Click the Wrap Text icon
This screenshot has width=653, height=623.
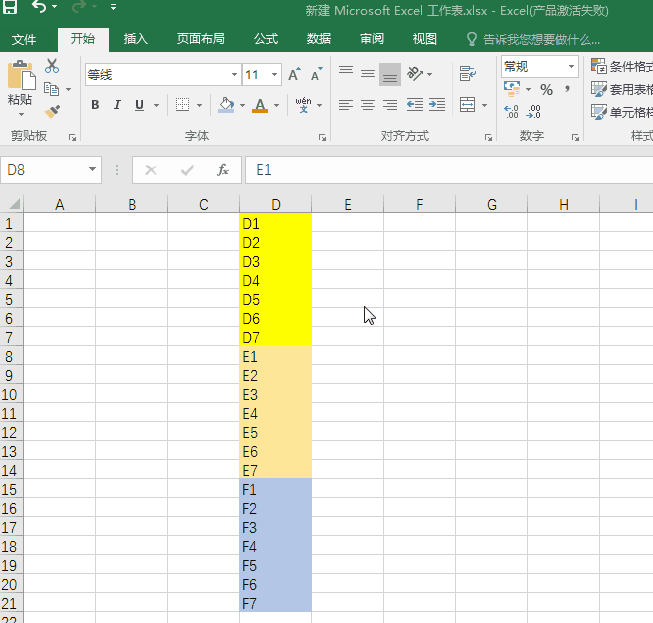pos(467,74)
